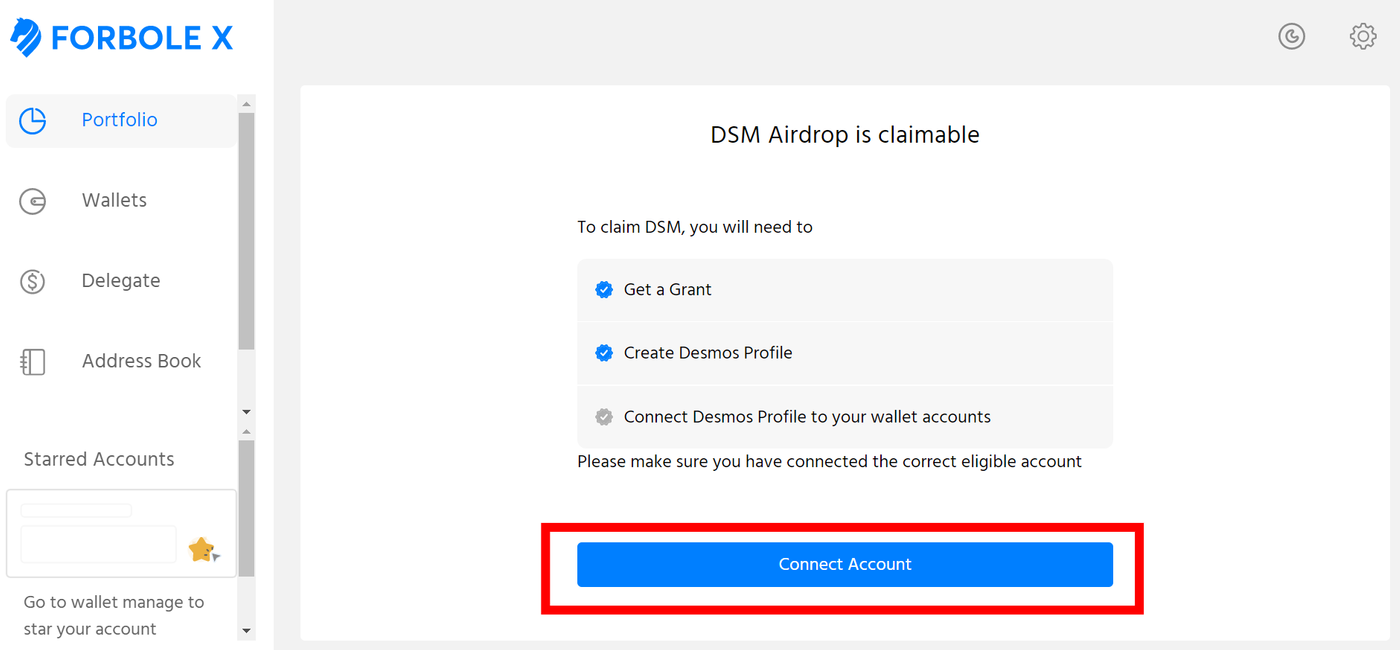The height and width of the screenshot is (650, 1400).
Task: Click the FORBOLE X brand text
Action: (x=142, y=38)
